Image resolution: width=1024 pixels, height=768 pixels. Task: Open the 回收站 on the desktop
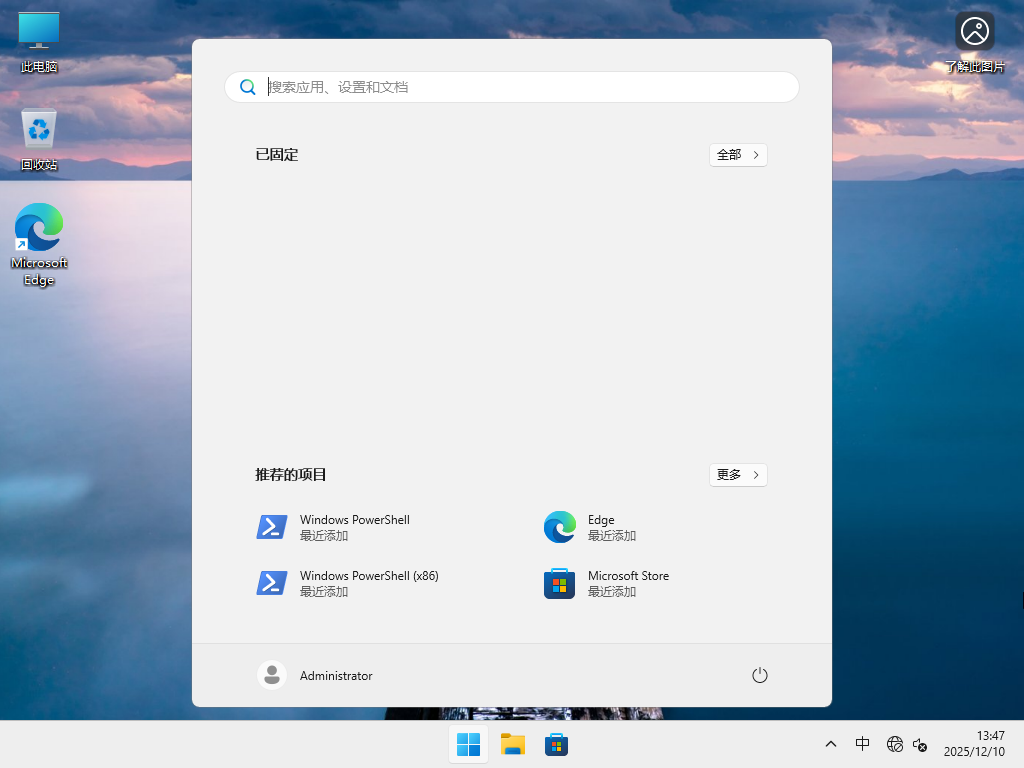(38, 137)
